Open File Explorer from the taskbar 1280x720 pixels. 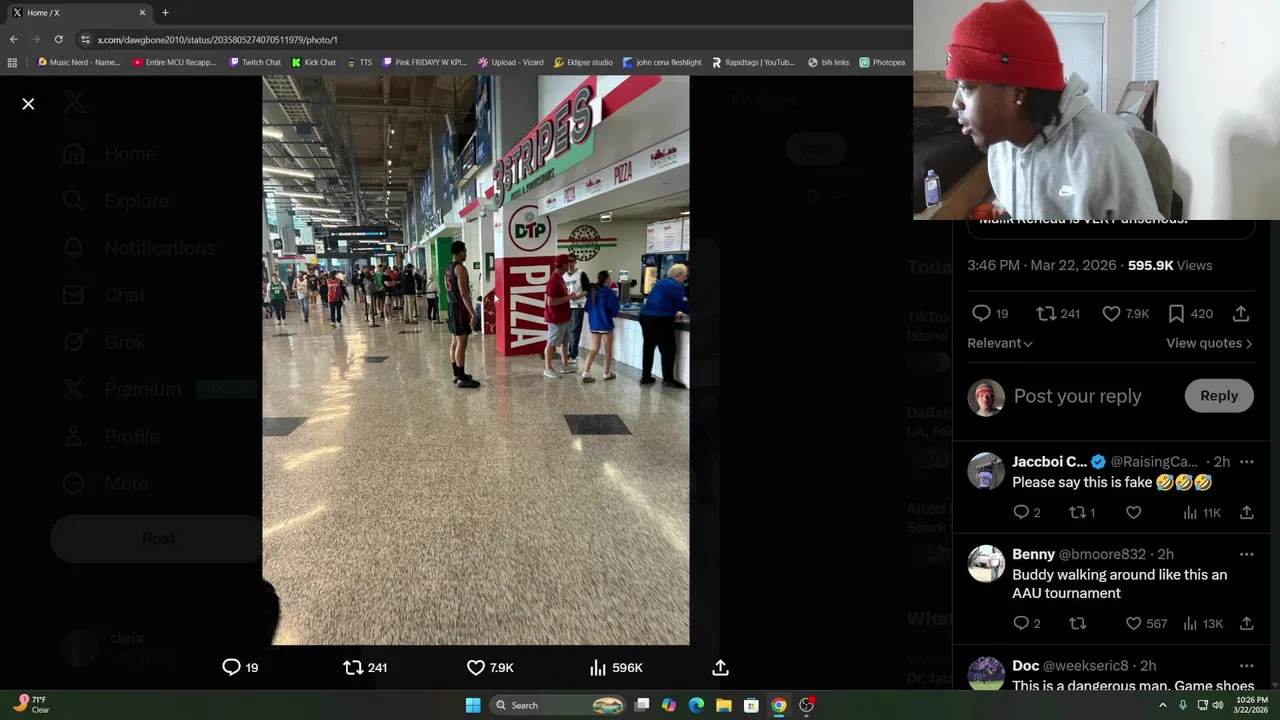click(x=723, y=705)
